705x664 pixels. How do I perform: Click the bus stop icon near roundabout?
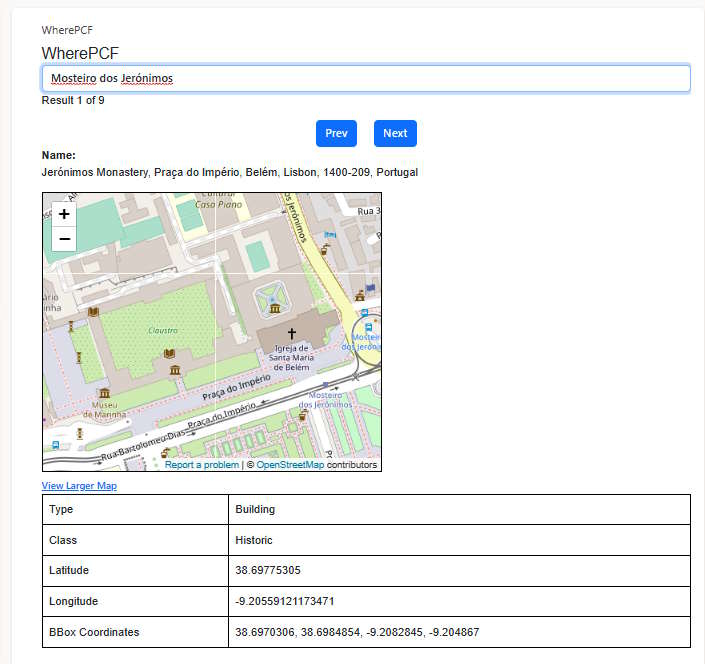pyautogui.click(x=368, y=327)
